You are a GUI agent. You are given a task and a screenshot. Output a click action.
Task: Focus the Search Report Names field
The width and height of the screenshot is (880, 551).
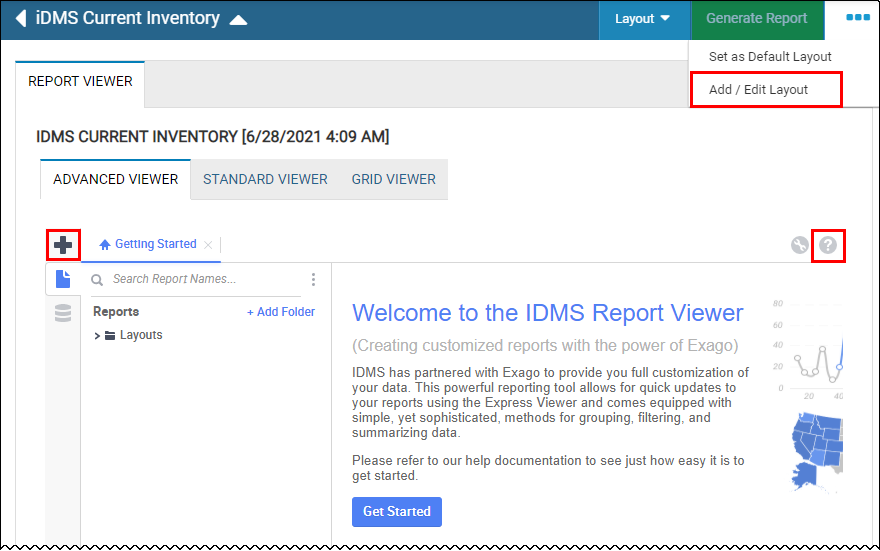[x=196, y=279]
